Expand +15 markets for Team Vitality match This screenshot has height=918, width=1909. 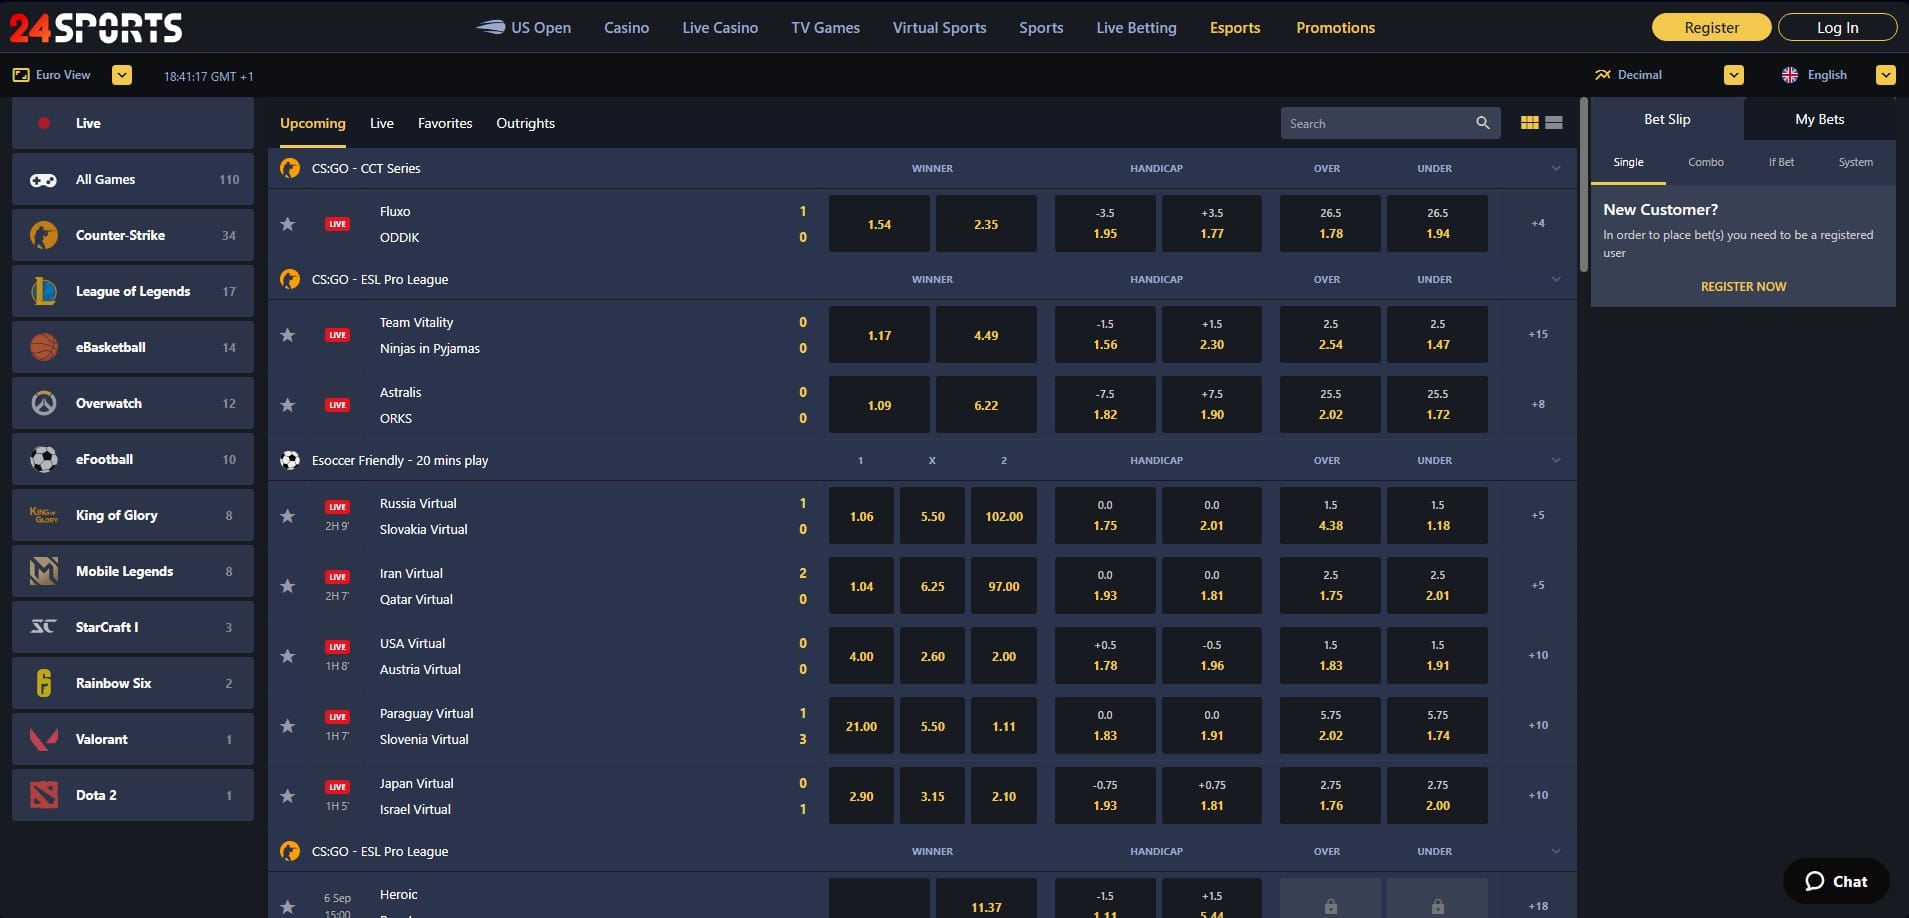tap(1538, 334)
